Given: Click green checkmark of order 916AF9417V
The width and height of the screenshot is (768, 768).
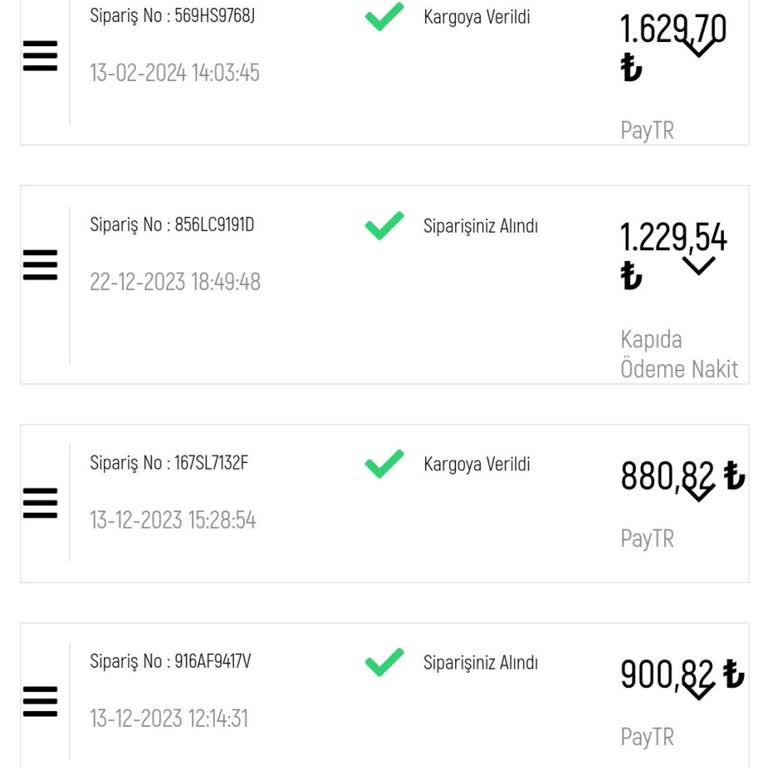Looking at the screenshot, I should coord(384,662).
